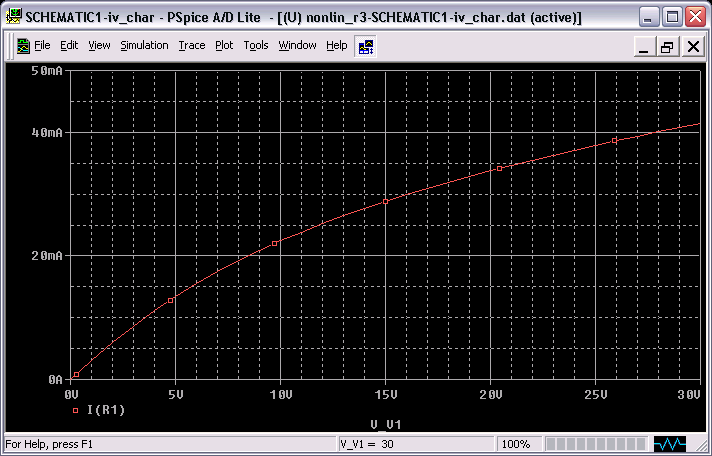Click the trace marker near 5V

tap(171, 301)
